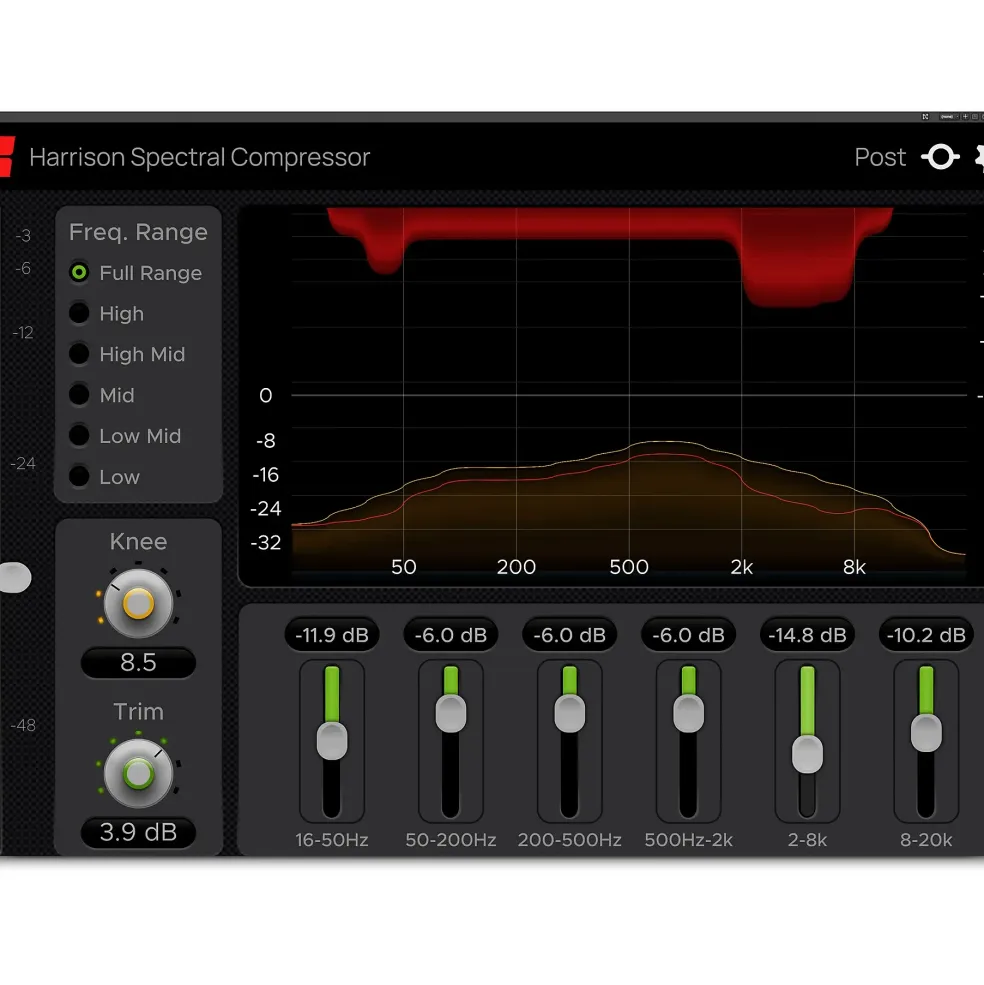Click the 16-50Hz band label
The image size is (984, 985).
pyautogui.click(x=332, y=840)
